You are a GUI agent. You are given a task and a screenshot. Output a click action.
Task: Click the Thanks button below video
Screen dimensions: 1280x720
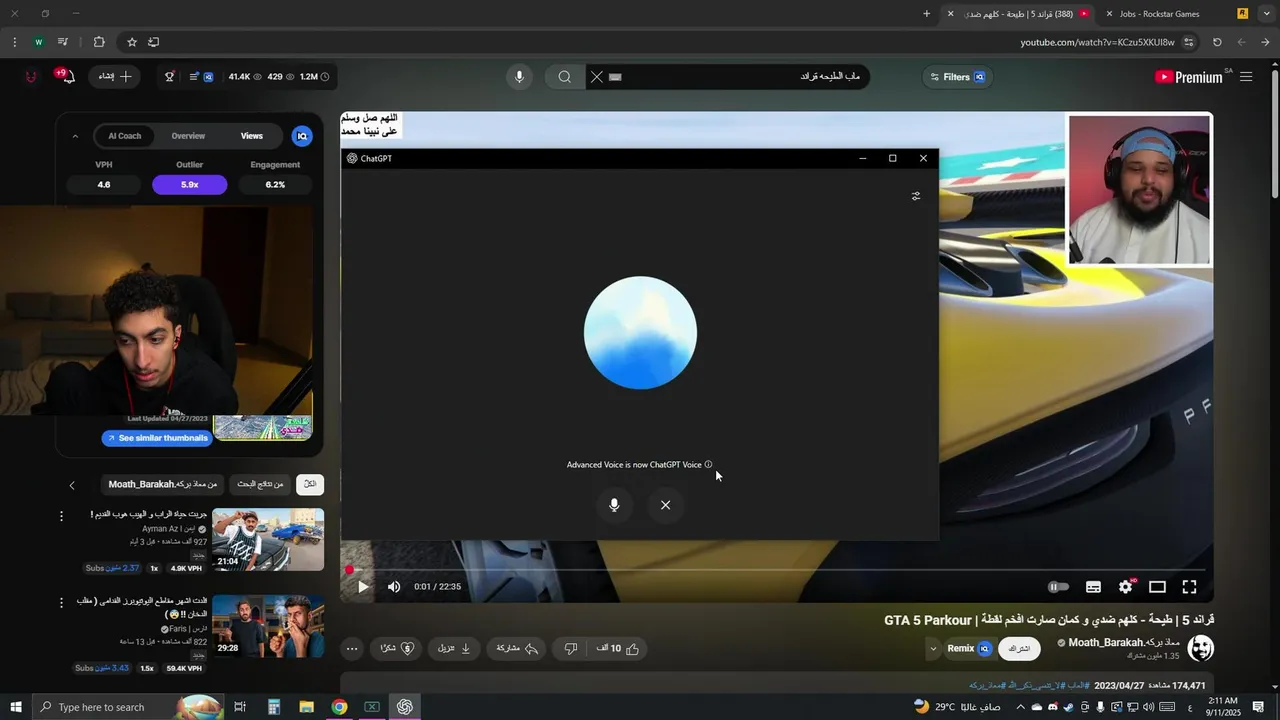pyautogui.click(x=397, y=648)
